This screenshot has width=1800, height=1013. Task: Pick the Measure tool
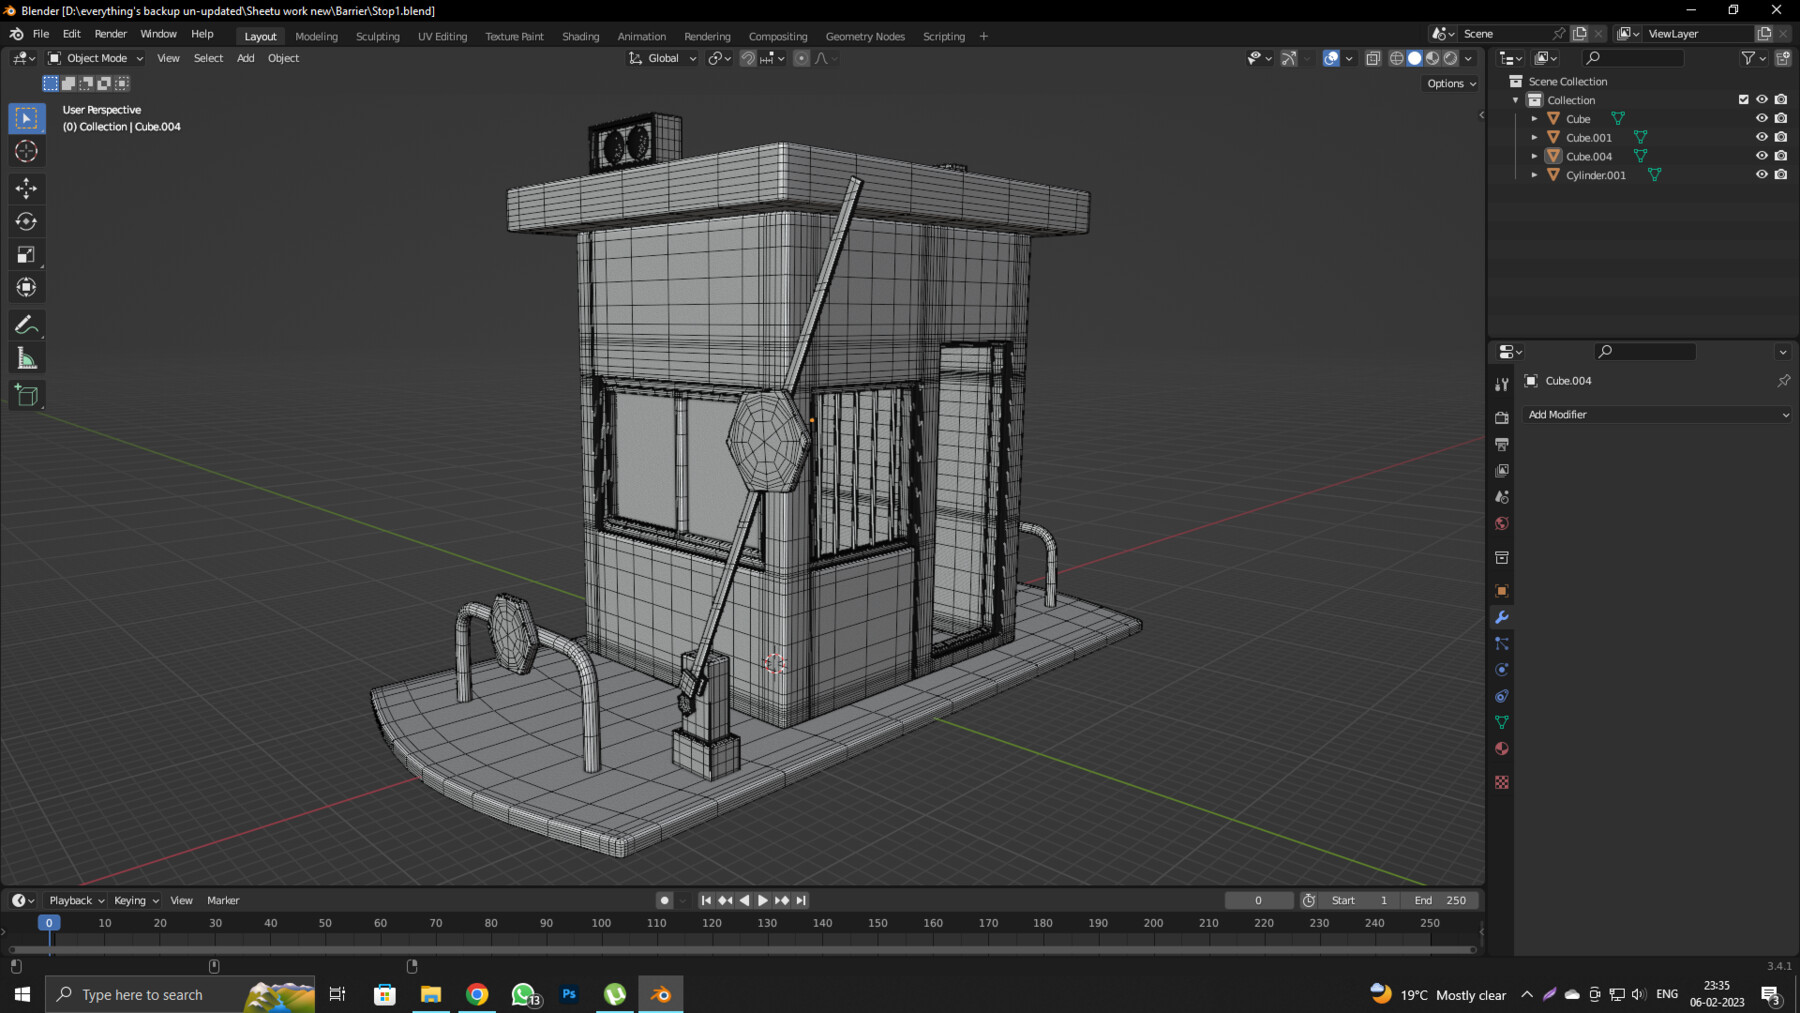(x=27, y=356)
